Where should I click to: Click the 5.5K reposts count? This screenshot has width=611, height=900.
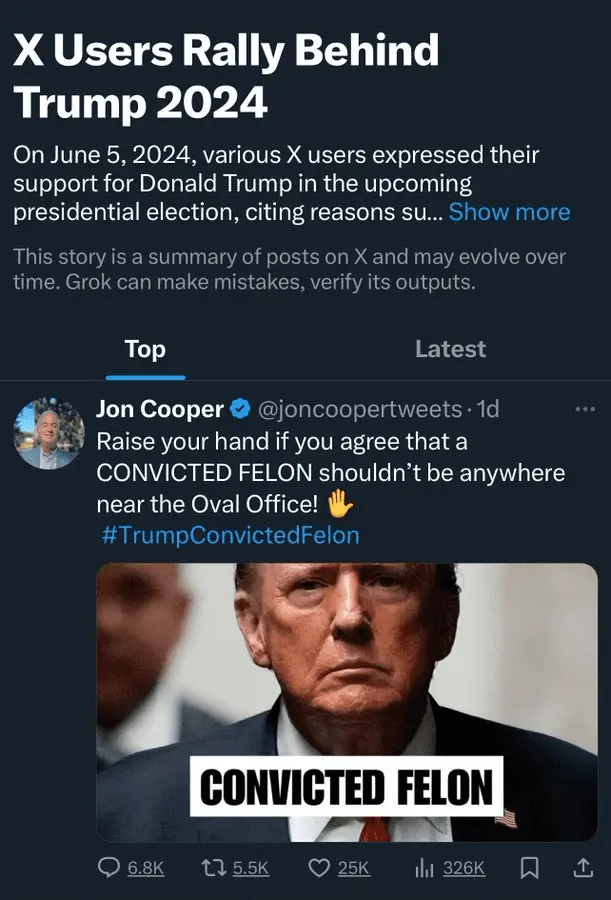click(251, 868)
